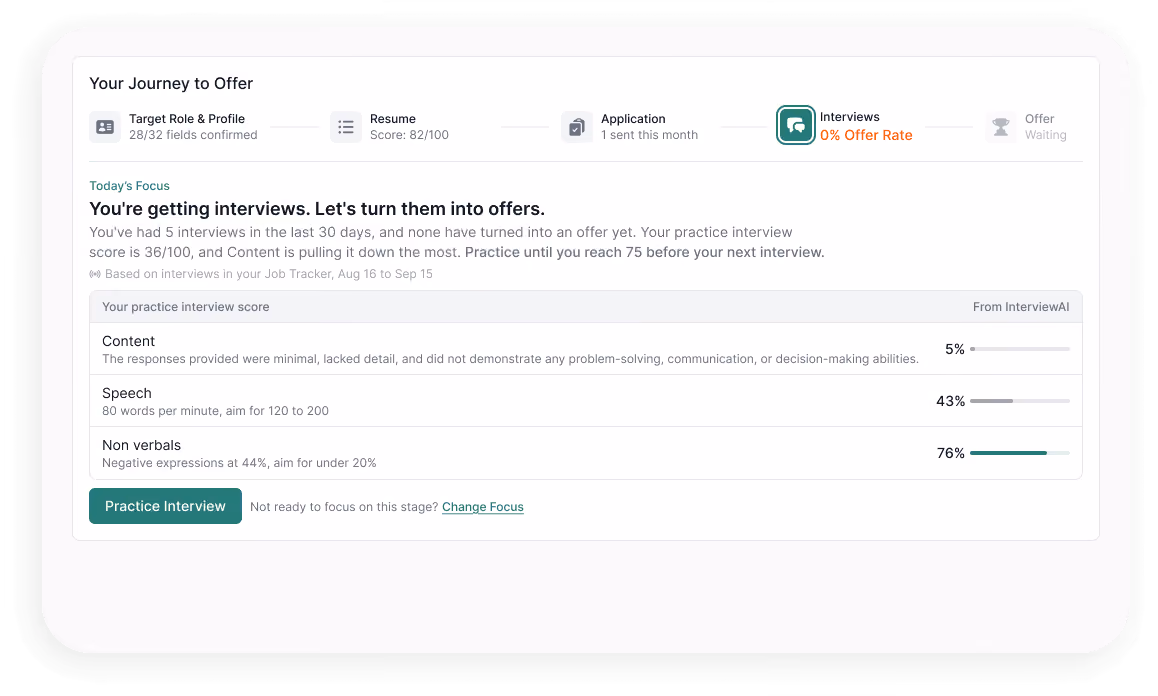Click the Content score progress bar
This screenshot has width=1158, height=696.
[x=1020, y=349]
